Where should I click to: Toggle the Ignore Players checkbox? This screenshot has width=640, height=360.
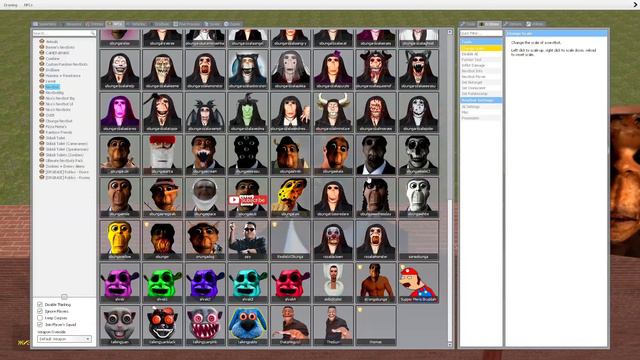[40, 311]
